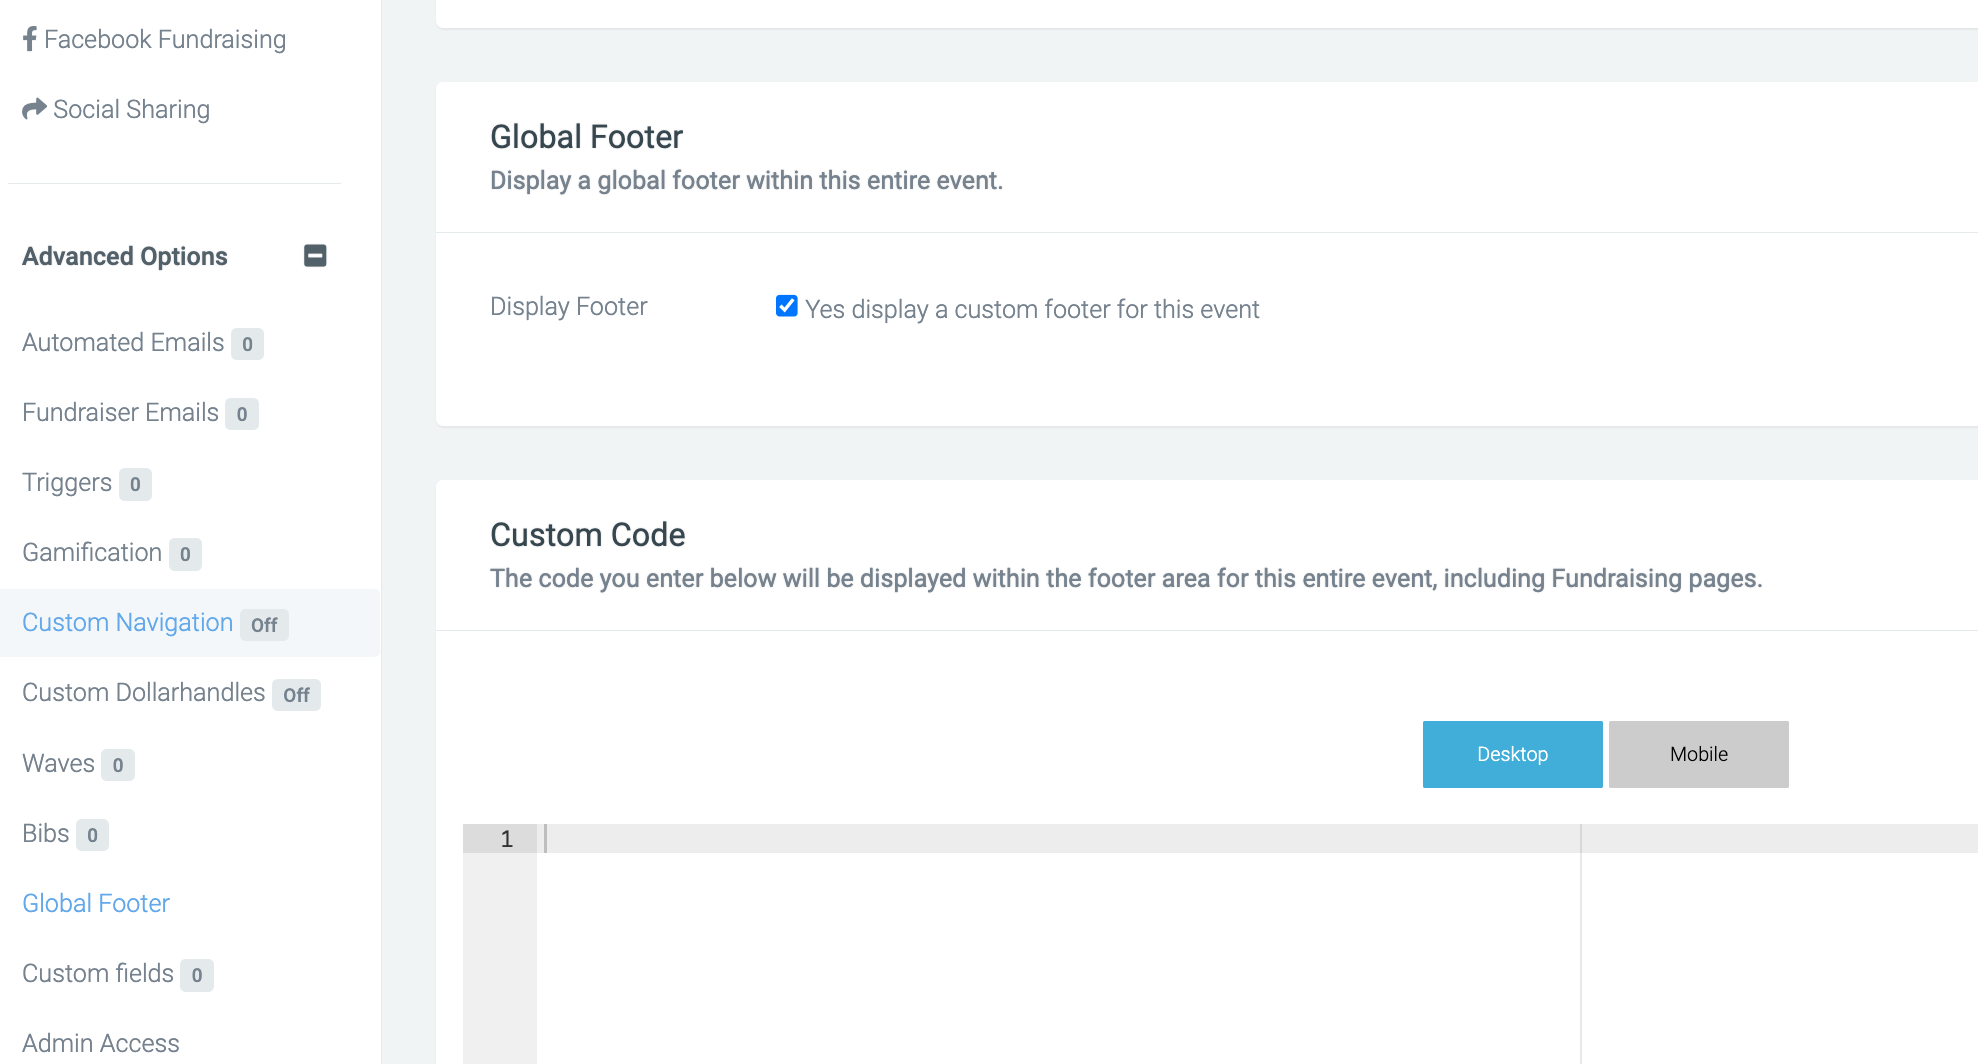Open Waves option in sidebar
This screenshot has height=1064, width=1978.
click(58, 763)
